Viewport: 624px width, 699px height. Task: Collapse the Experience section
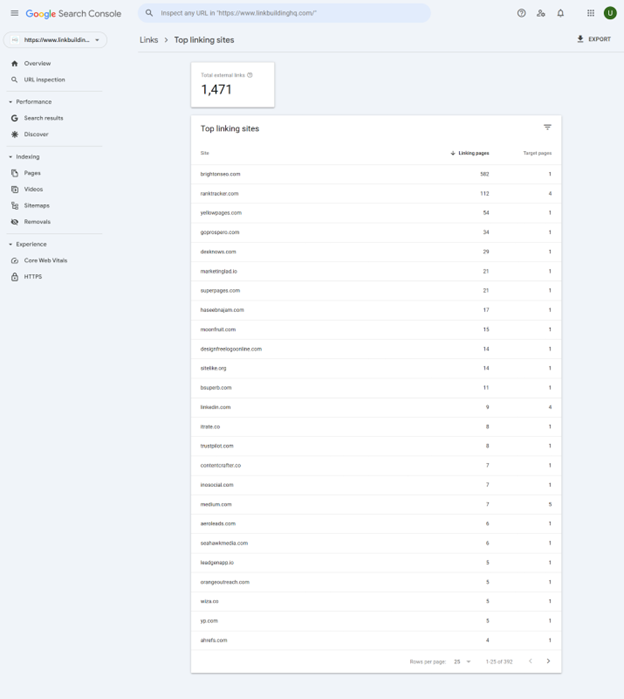(28, 244)
